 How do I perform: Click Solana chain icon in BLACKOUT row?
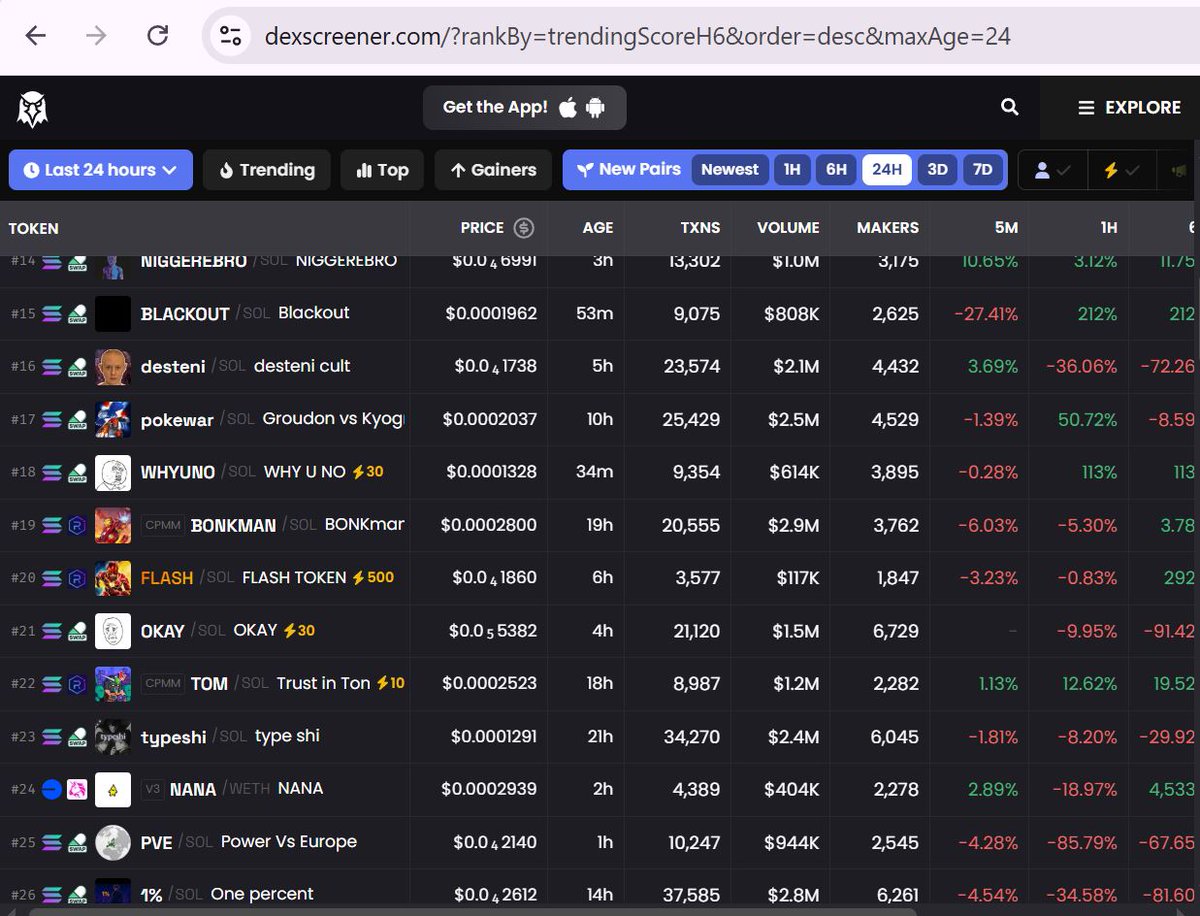coord(52,314)
